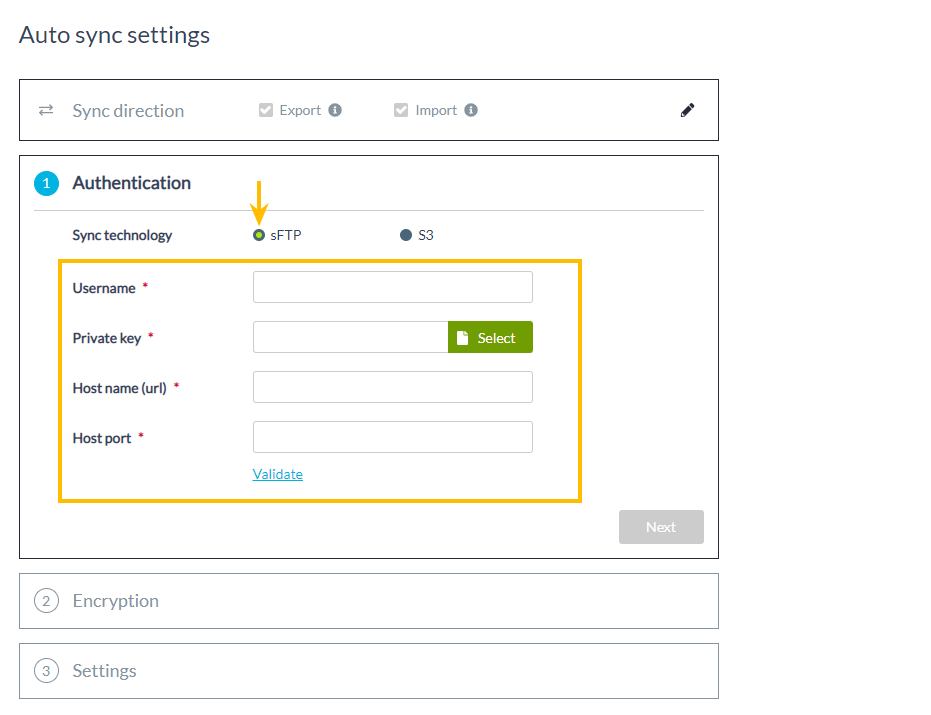Select the sFTP radio button

tap(259, 235)
